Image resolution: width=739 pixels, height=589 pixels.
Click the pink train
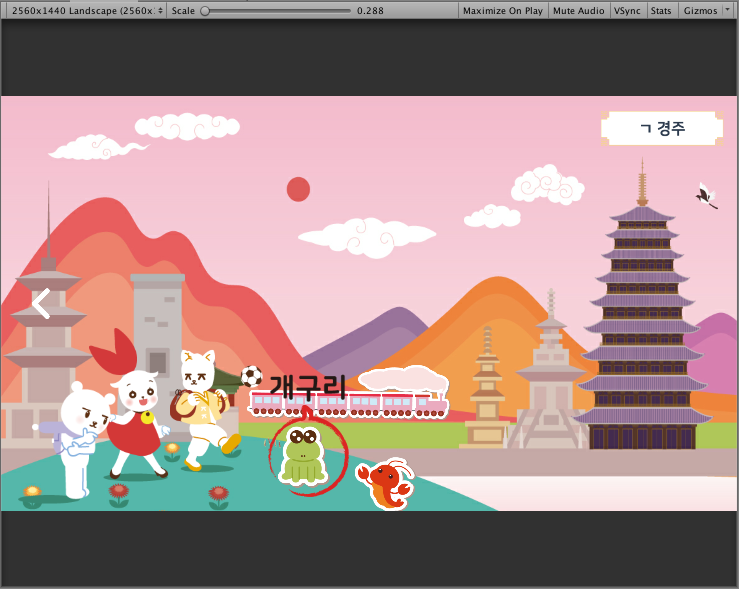349,404
